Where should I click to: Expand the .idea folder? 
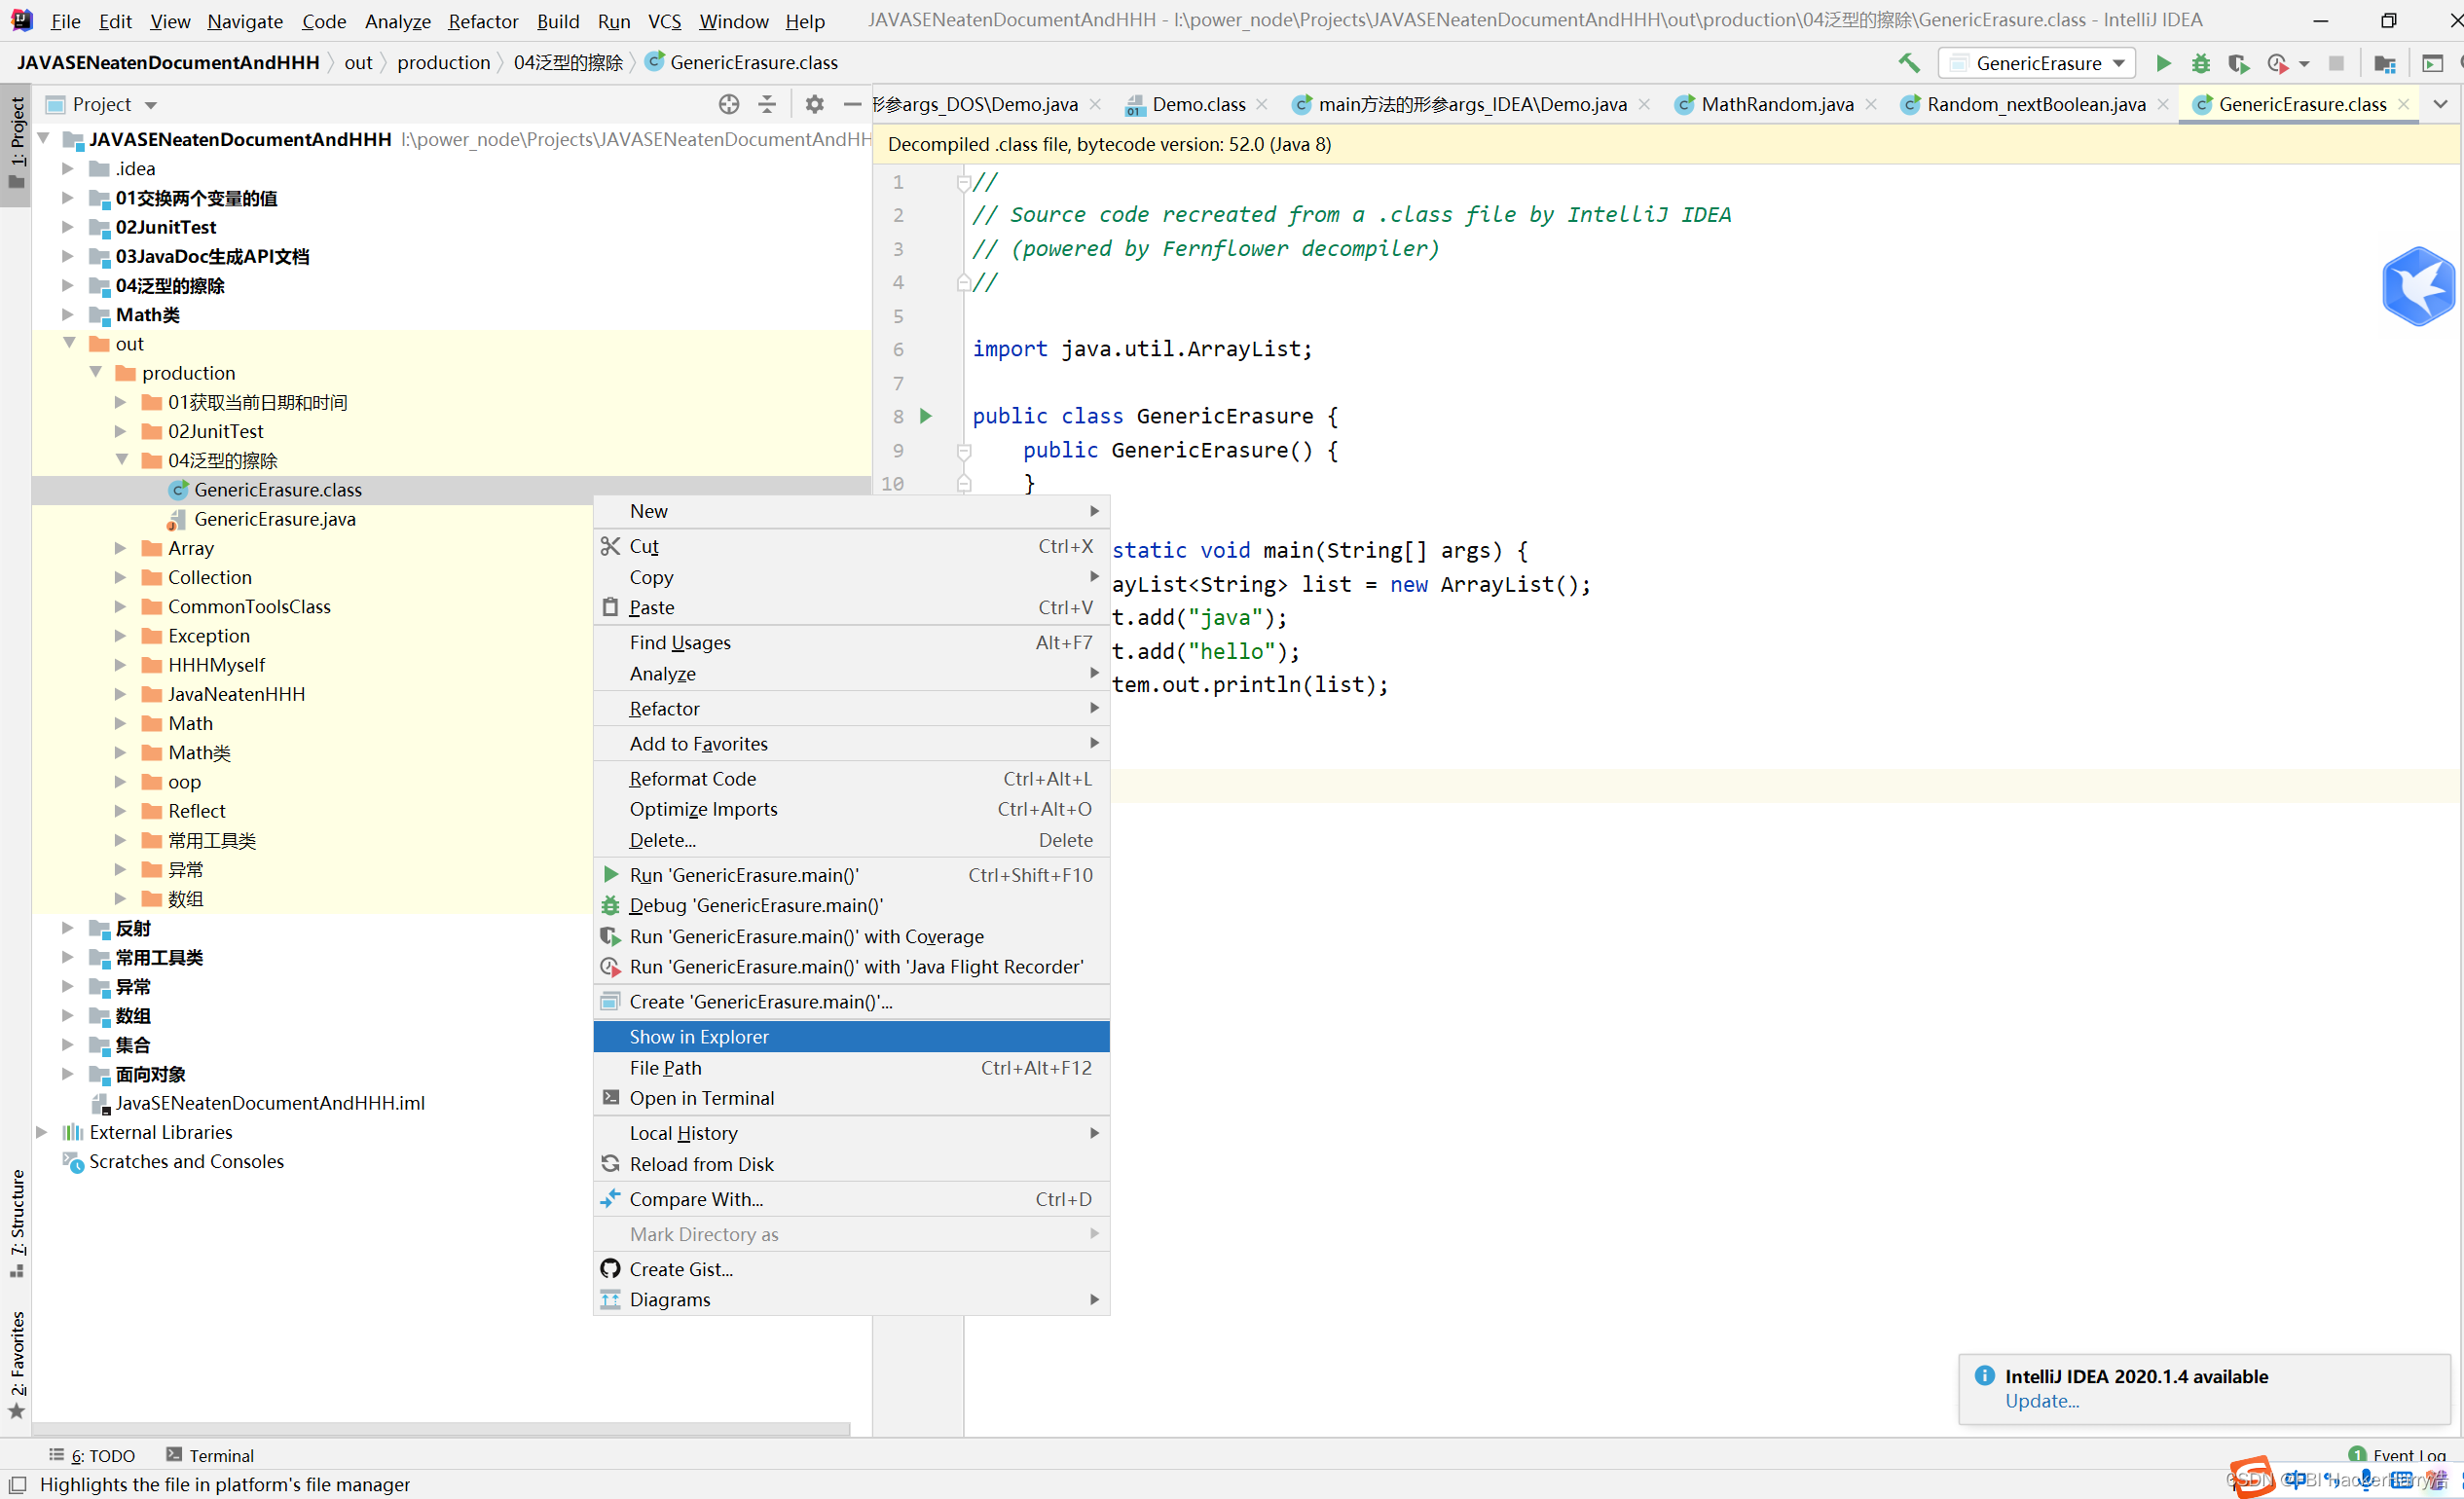67,168
